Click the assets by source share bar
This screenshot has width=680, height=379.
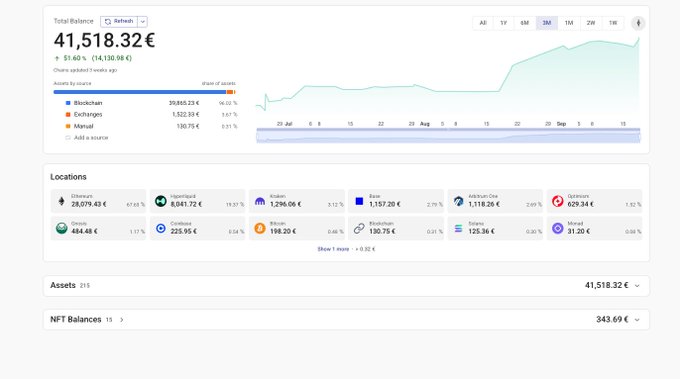click(x=144, y=92)
